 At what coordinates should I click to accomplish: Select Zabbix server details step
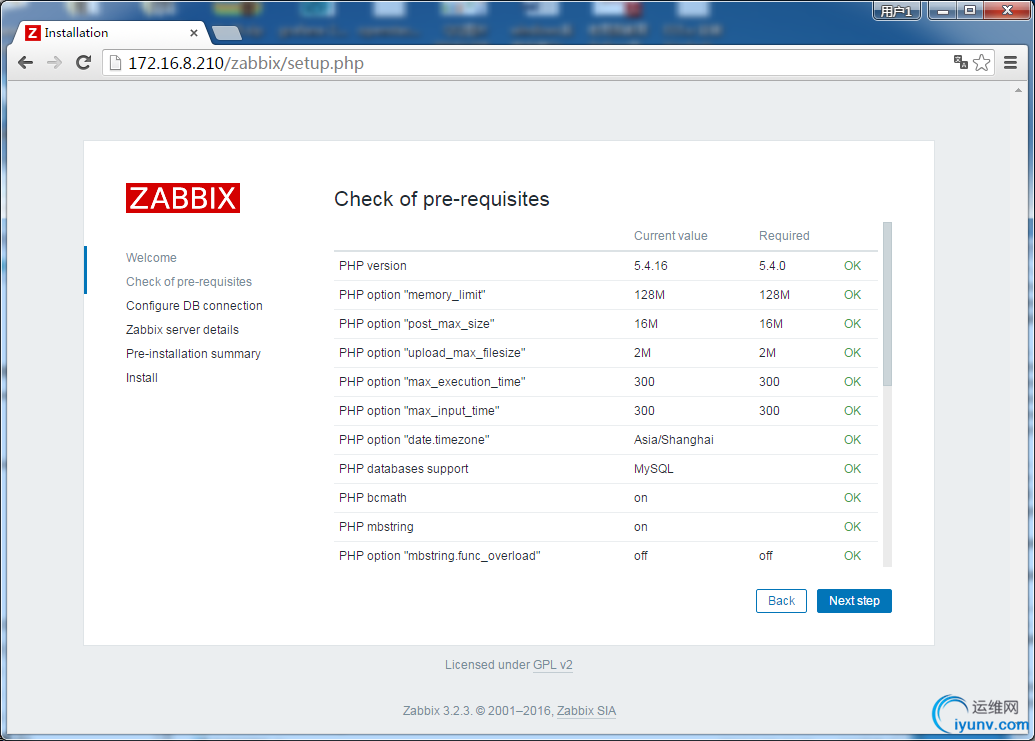tap(182, 330)
